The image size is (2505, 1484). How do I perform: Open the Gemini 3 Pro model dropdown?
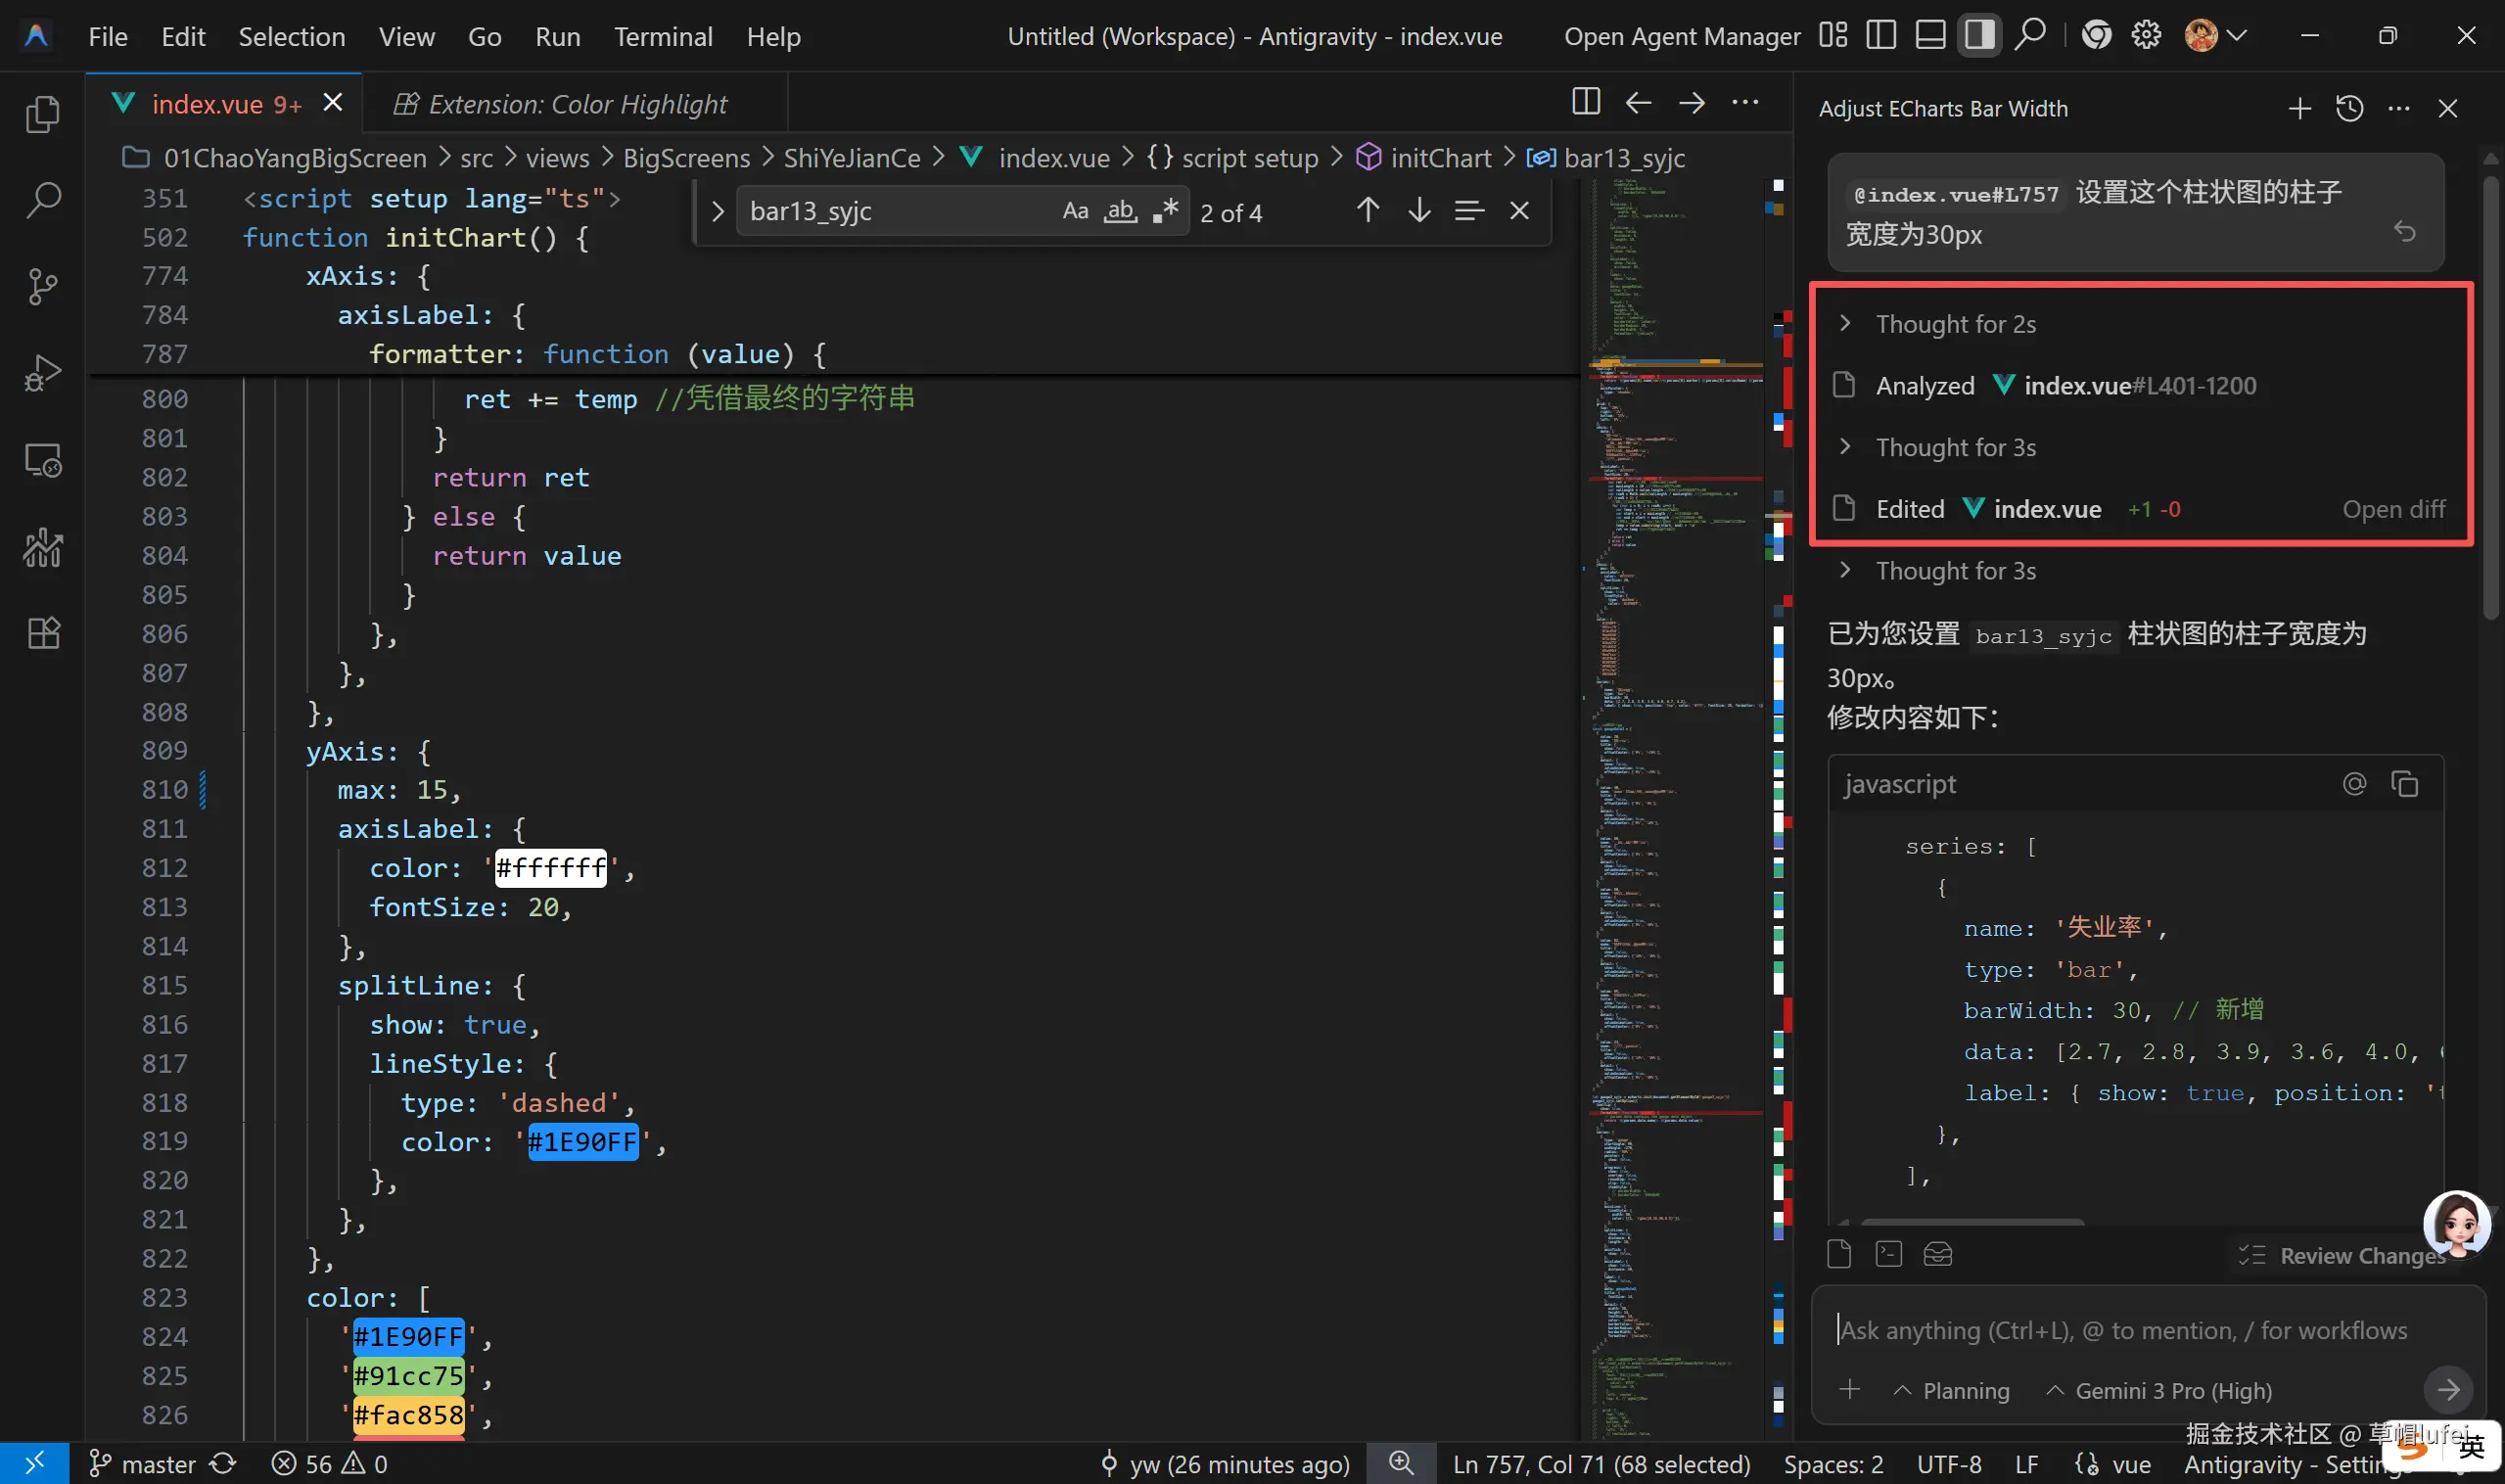tap(2160, 1391)
